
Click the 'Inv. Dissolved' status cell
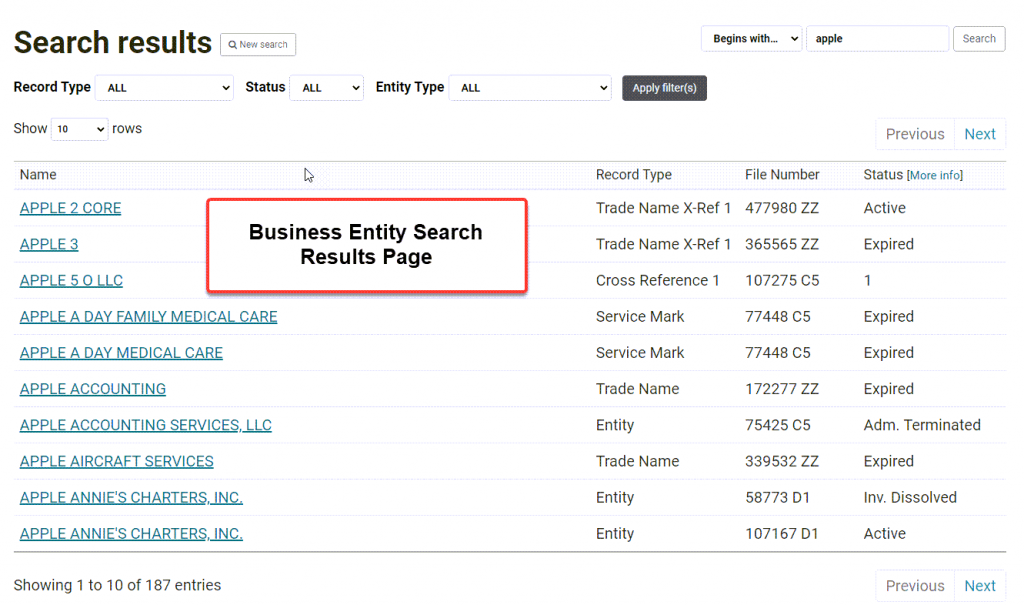pyautogui.click(x=910, y=498)
